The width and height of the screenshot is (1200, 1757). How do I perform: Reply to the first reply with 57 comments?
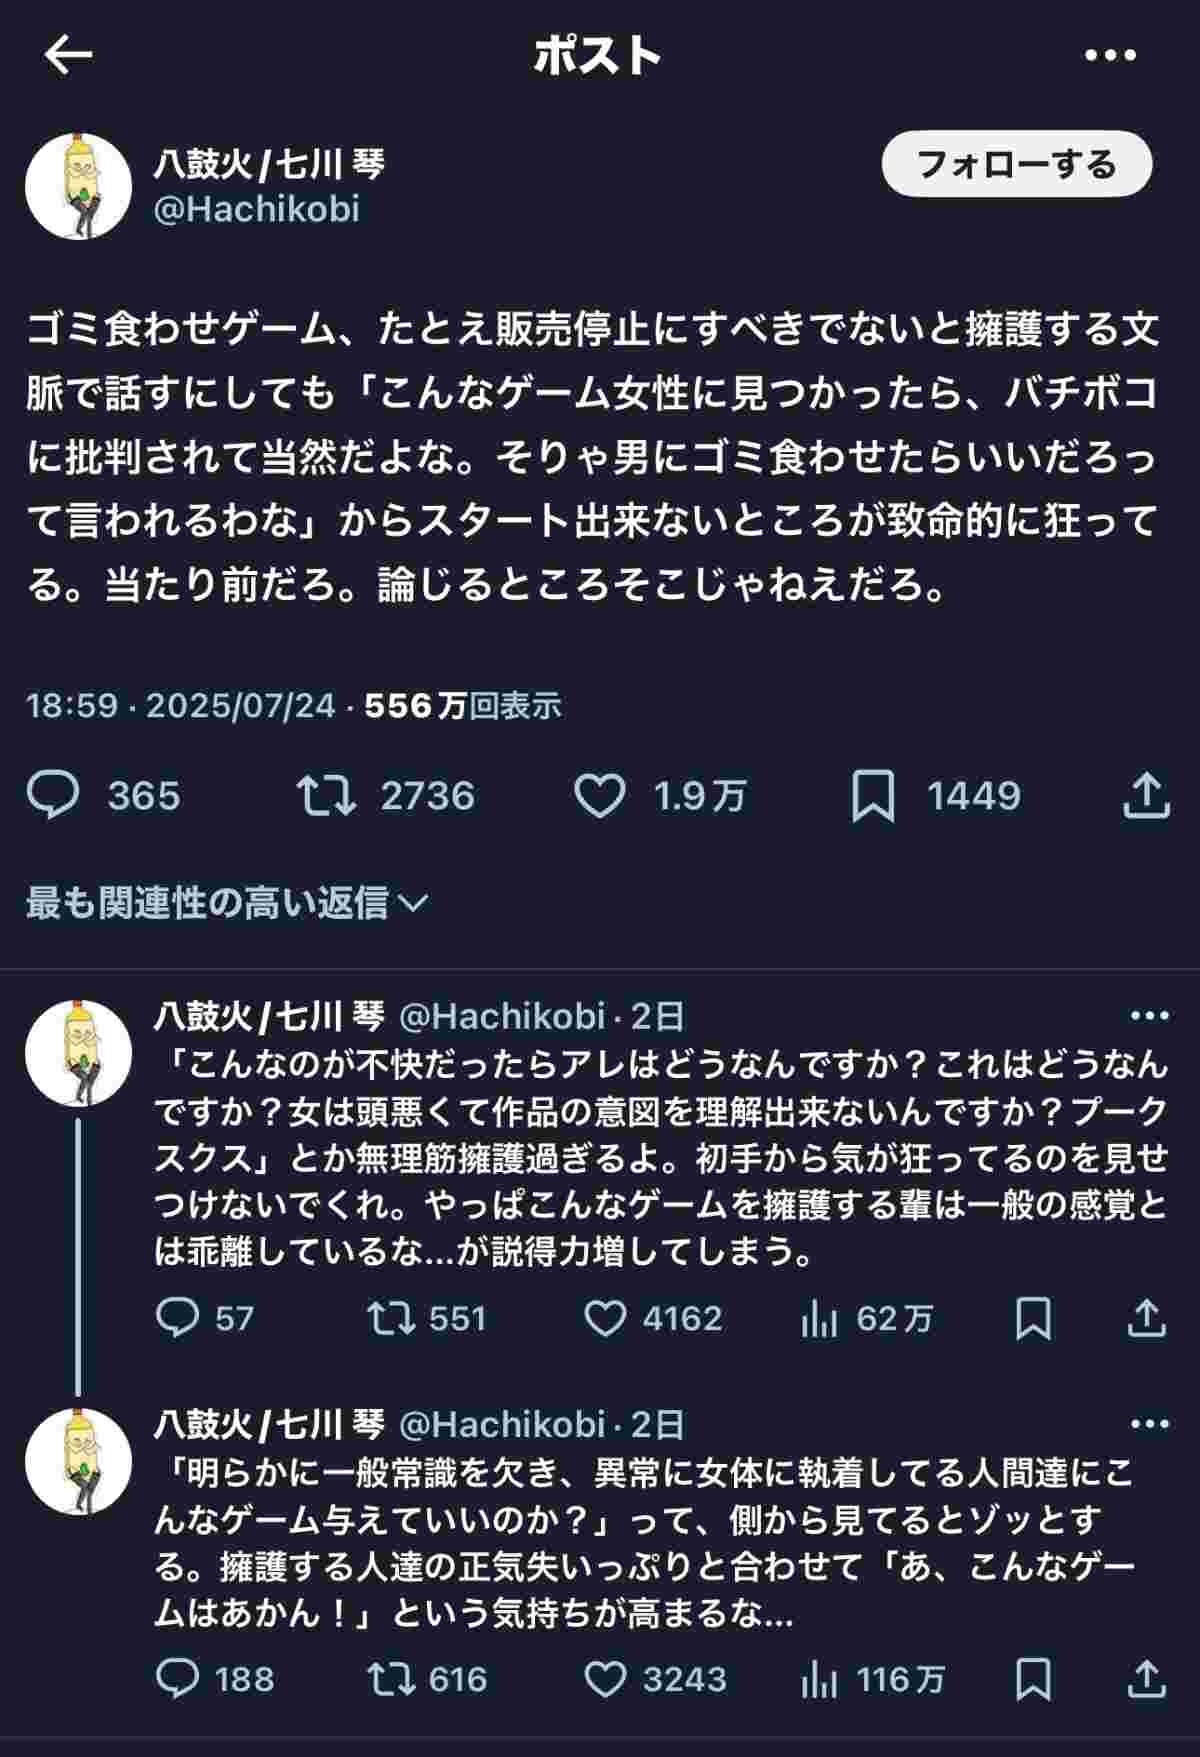[x=179, y=1318]
